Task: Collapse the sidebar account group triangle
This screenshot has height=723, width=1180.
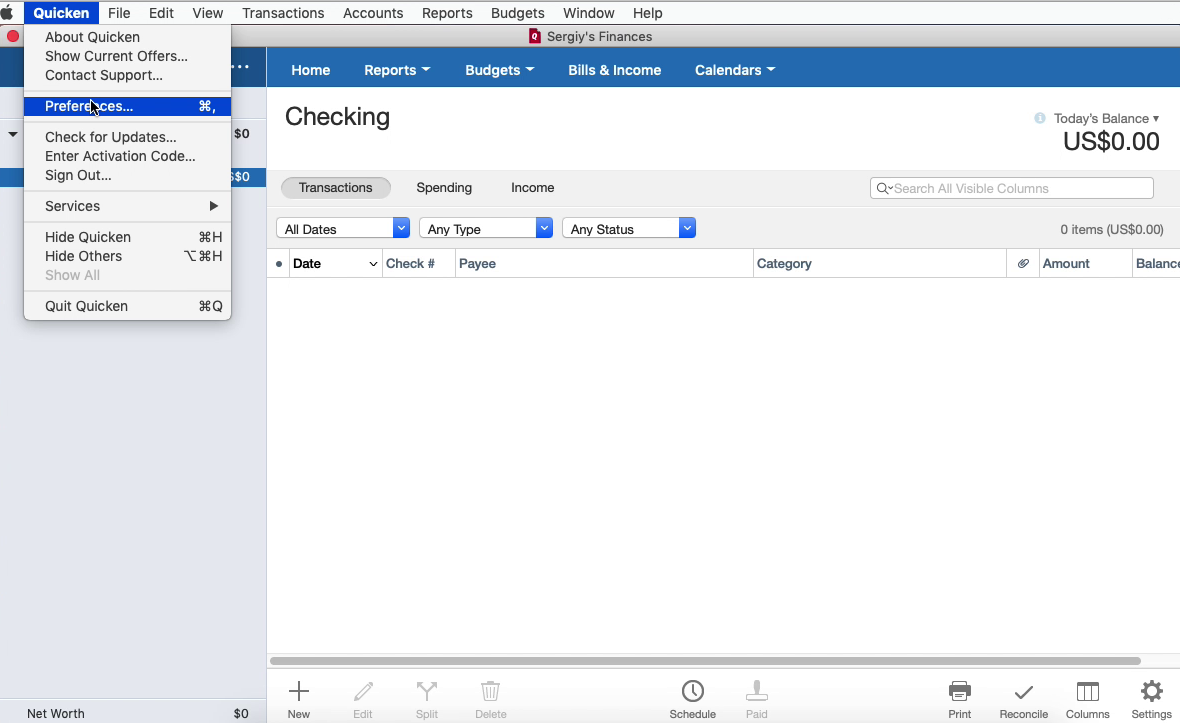Action: pyautogui.click(x=13, y=134)
